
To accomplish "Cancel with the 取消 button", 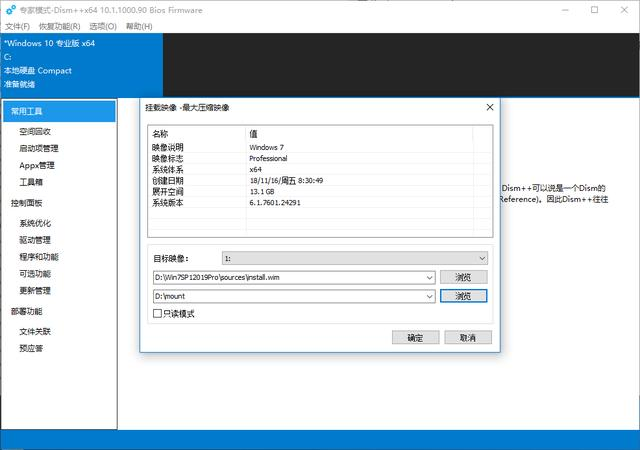I will (468, 338).
